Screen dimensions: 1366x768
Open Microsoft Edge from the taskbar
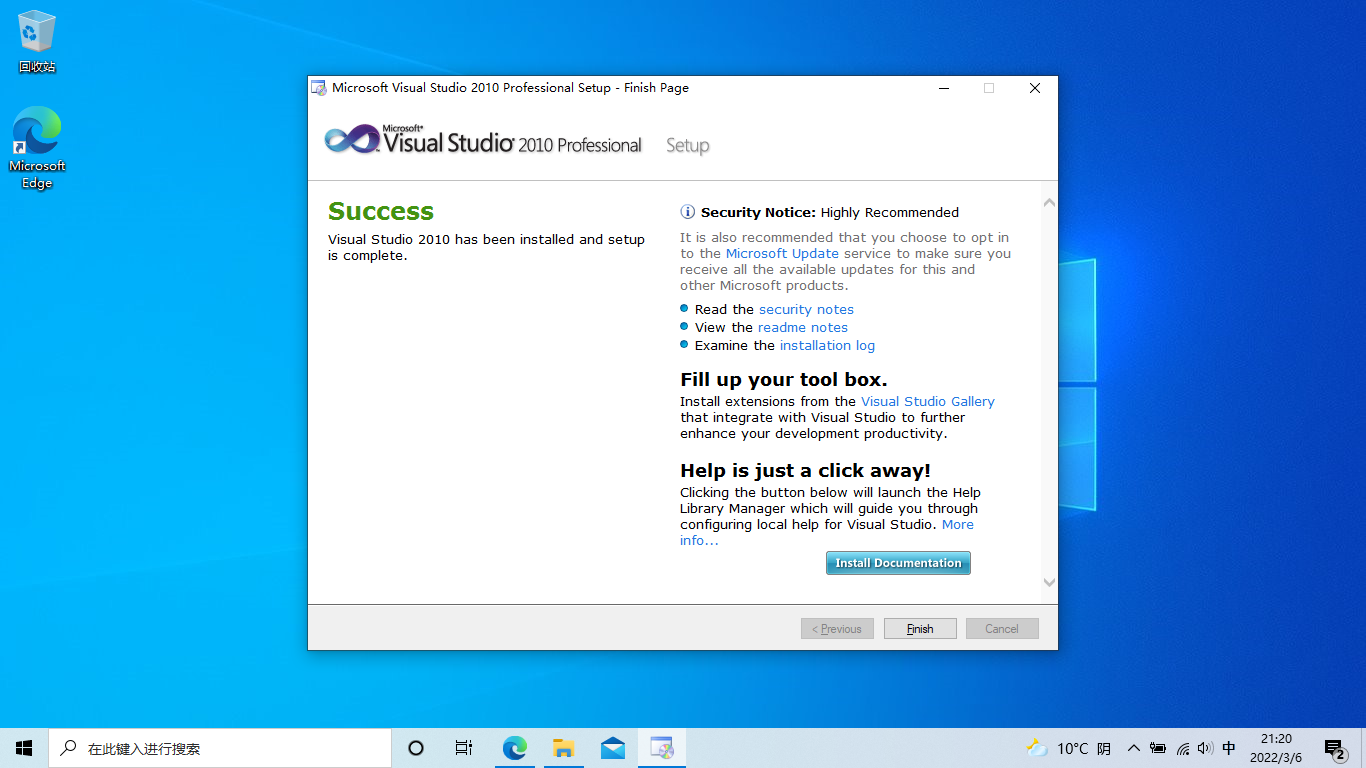click(514, 747)
